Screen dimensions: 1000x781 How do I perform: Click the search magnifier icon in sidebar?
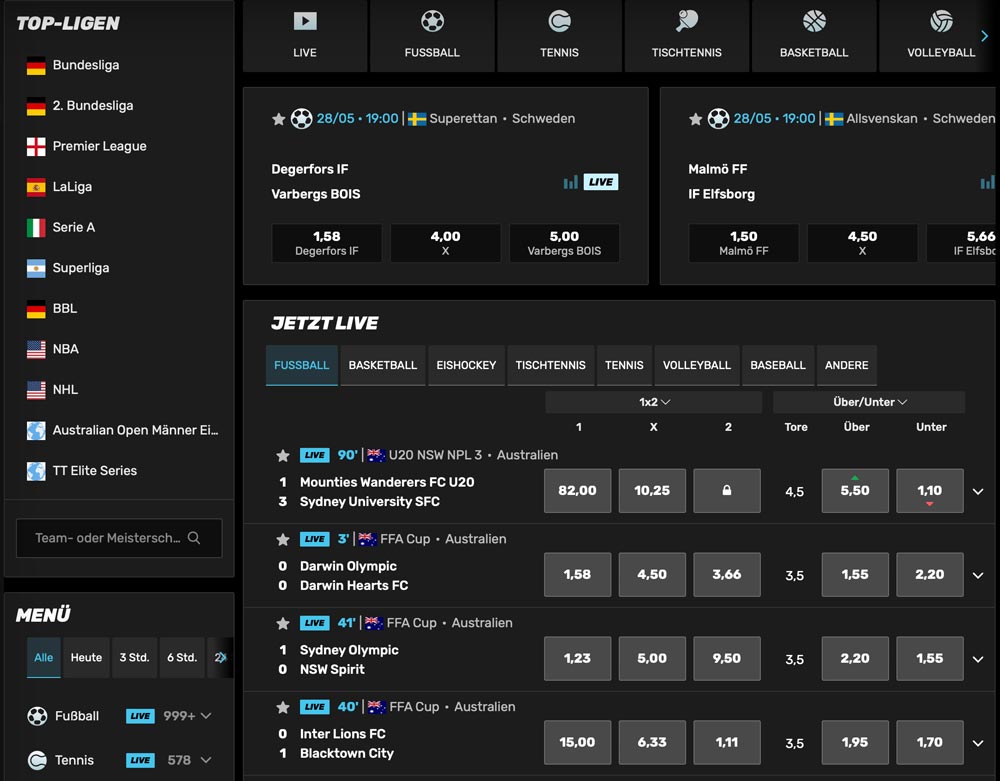194,538
